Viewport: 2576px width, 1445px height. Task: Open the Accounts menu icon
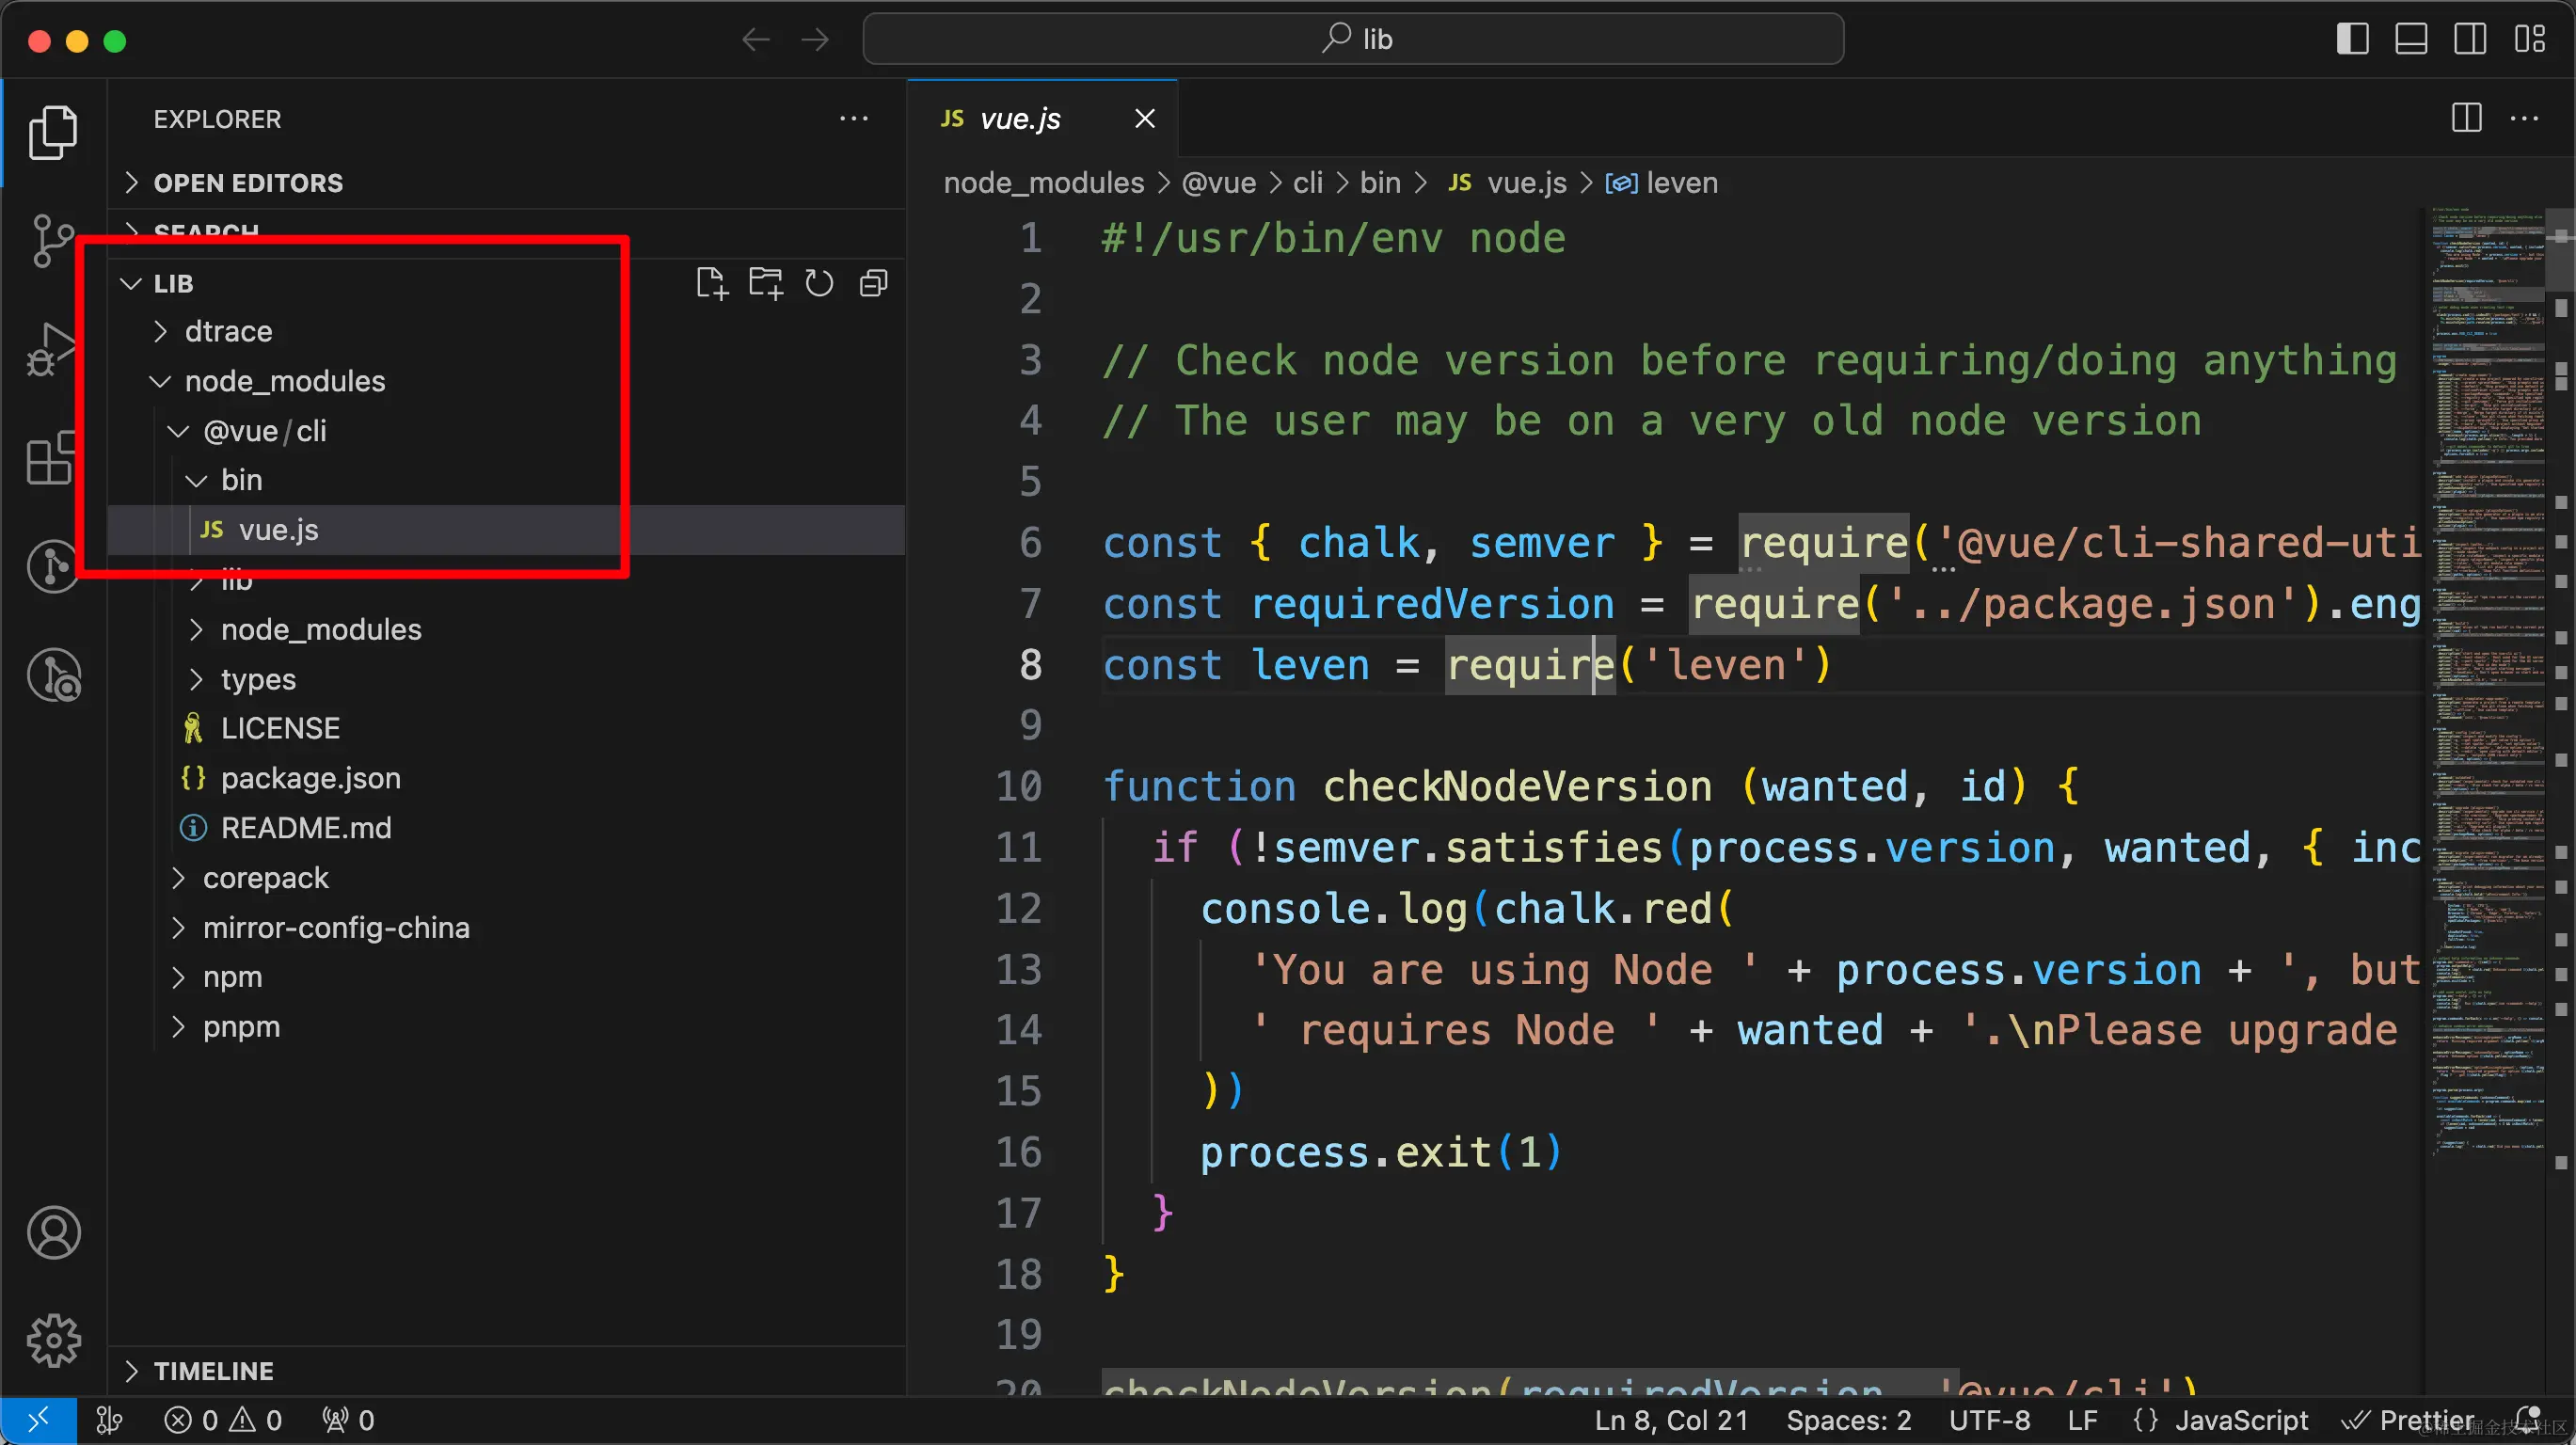(53, 1232)
